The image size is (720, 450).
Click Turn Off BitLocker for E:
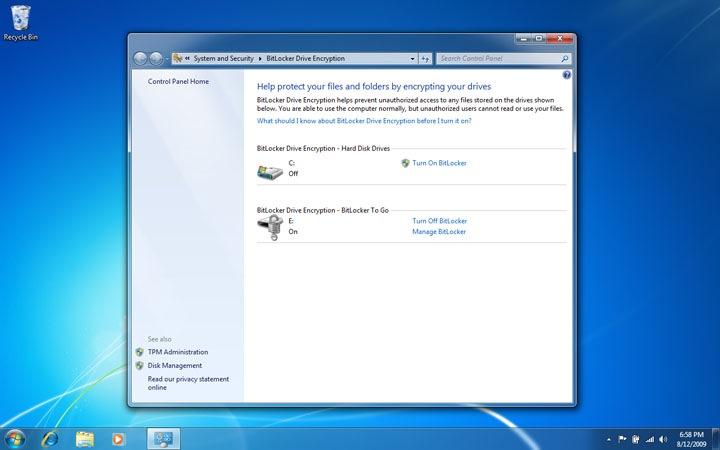[439, 221]
